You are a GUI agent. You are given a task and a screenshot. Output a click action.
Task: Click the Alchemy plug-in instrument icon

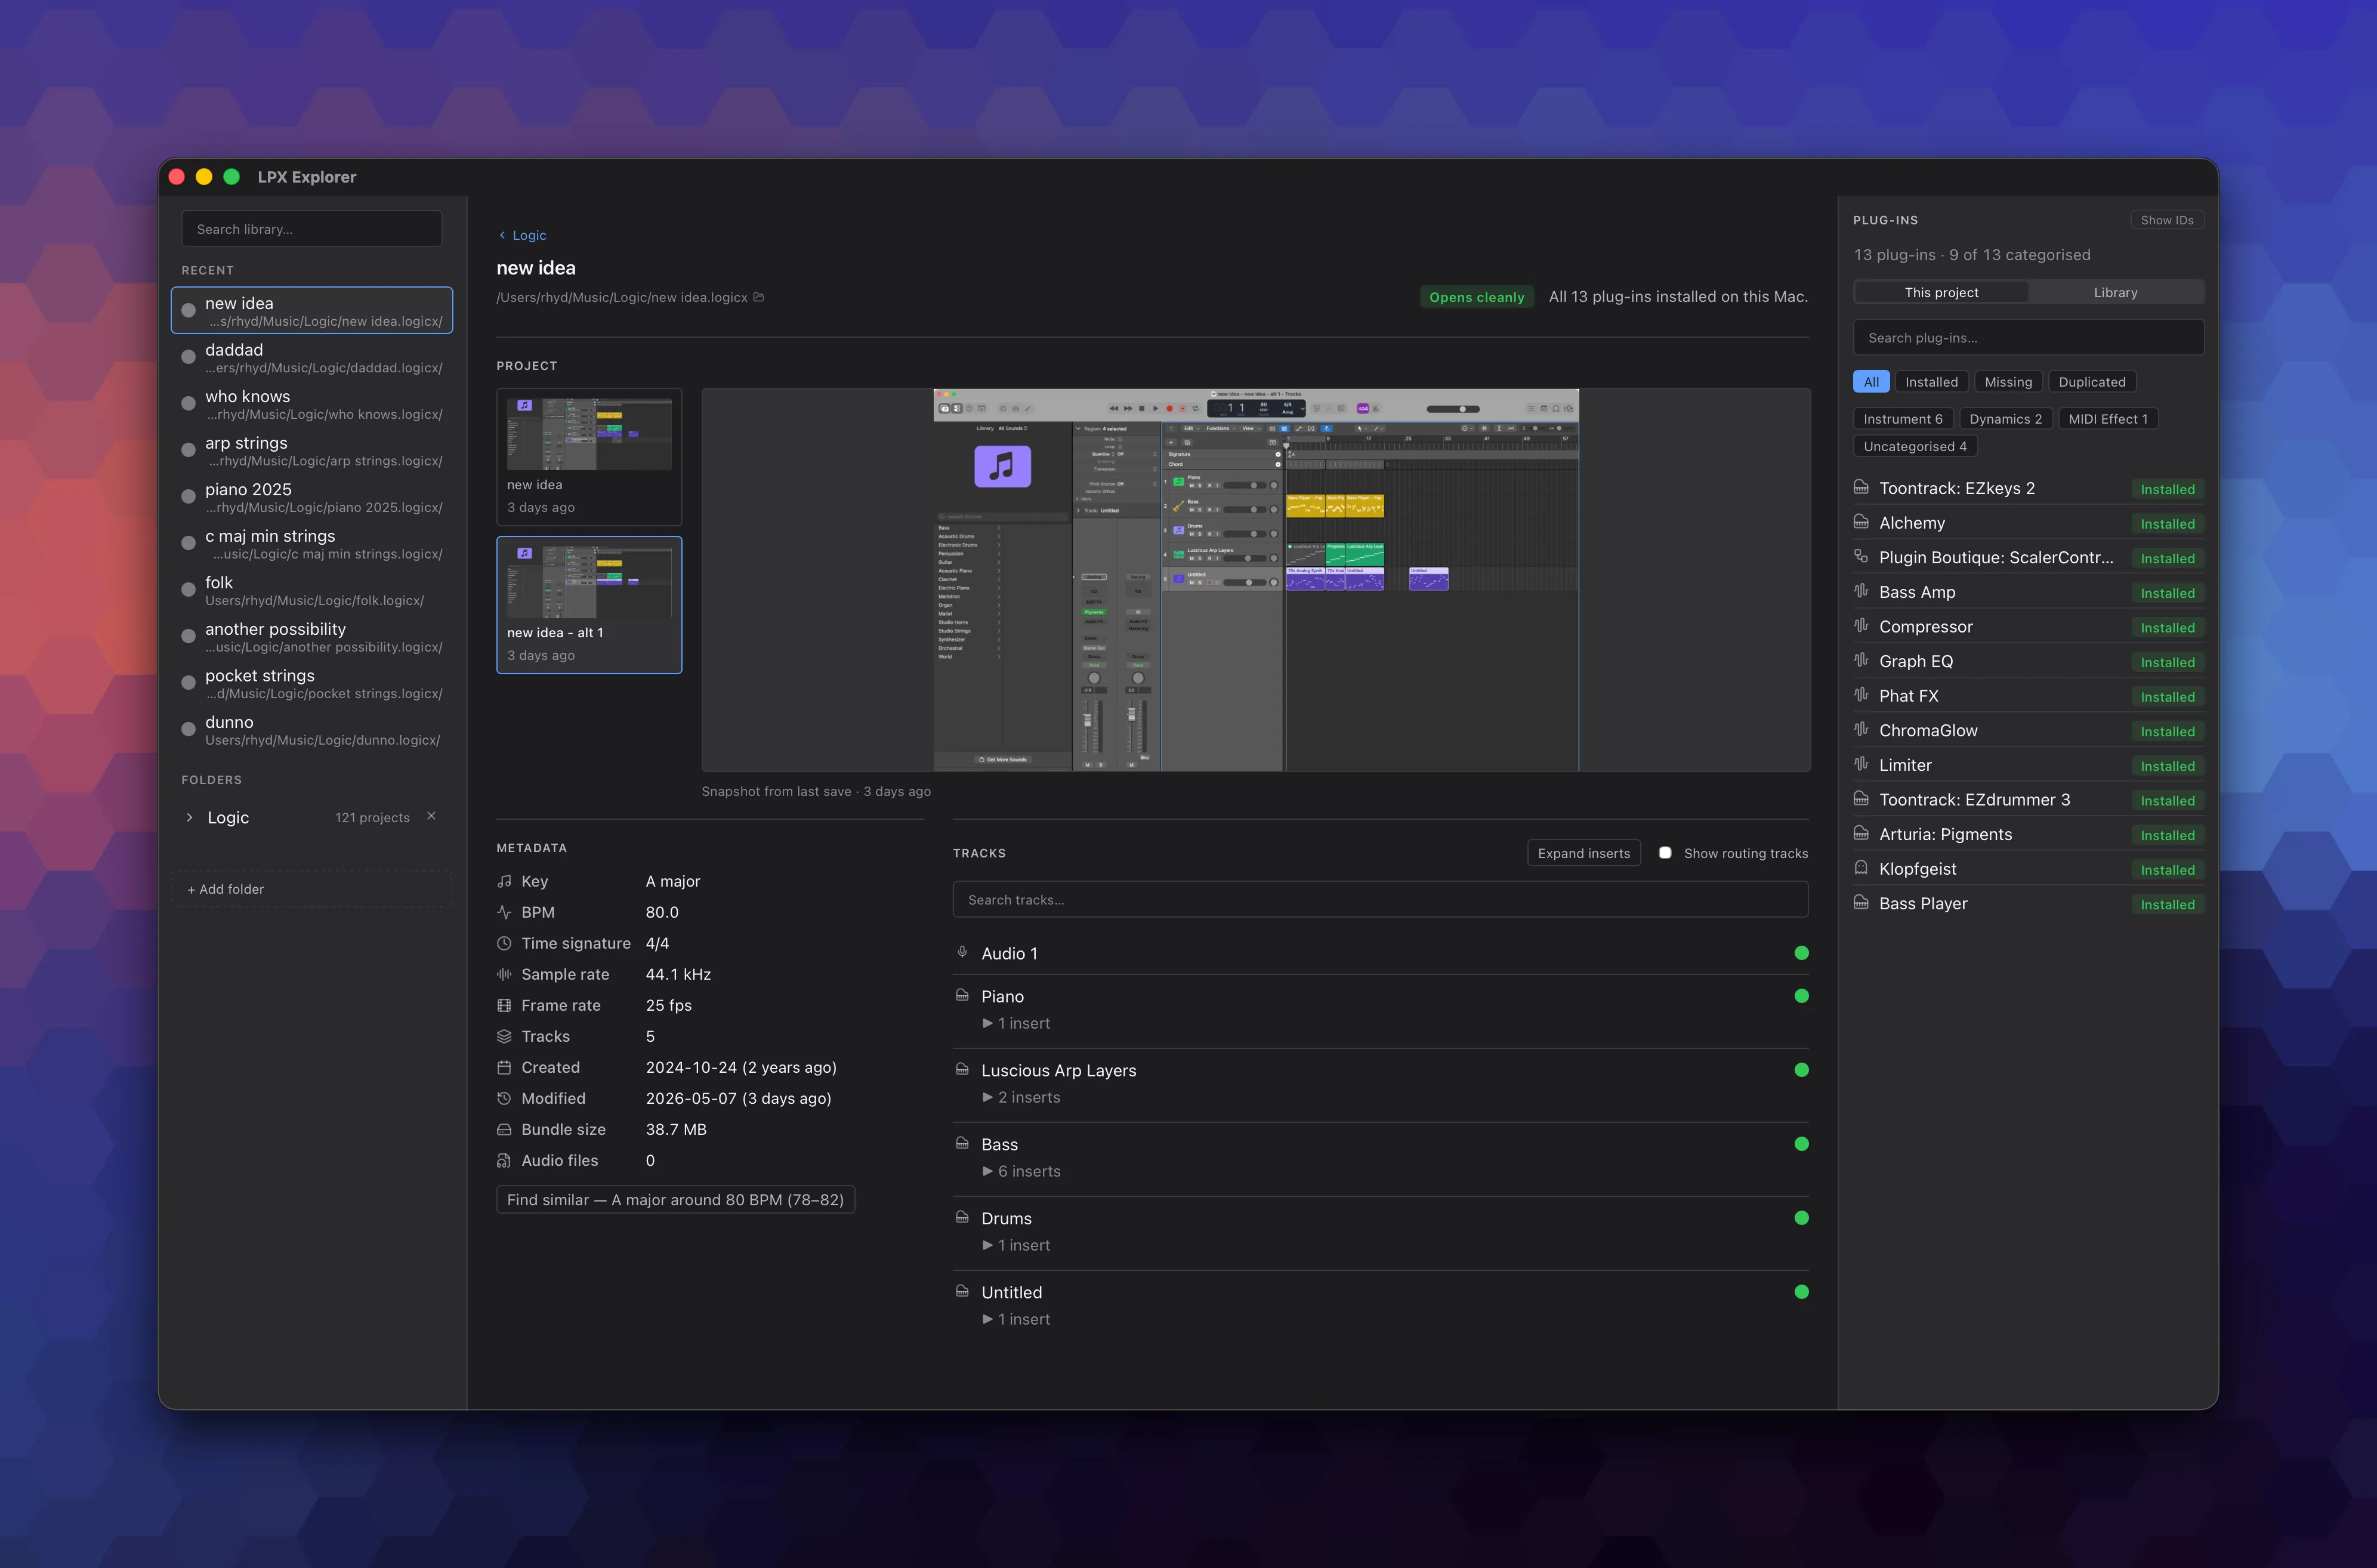1861,522
